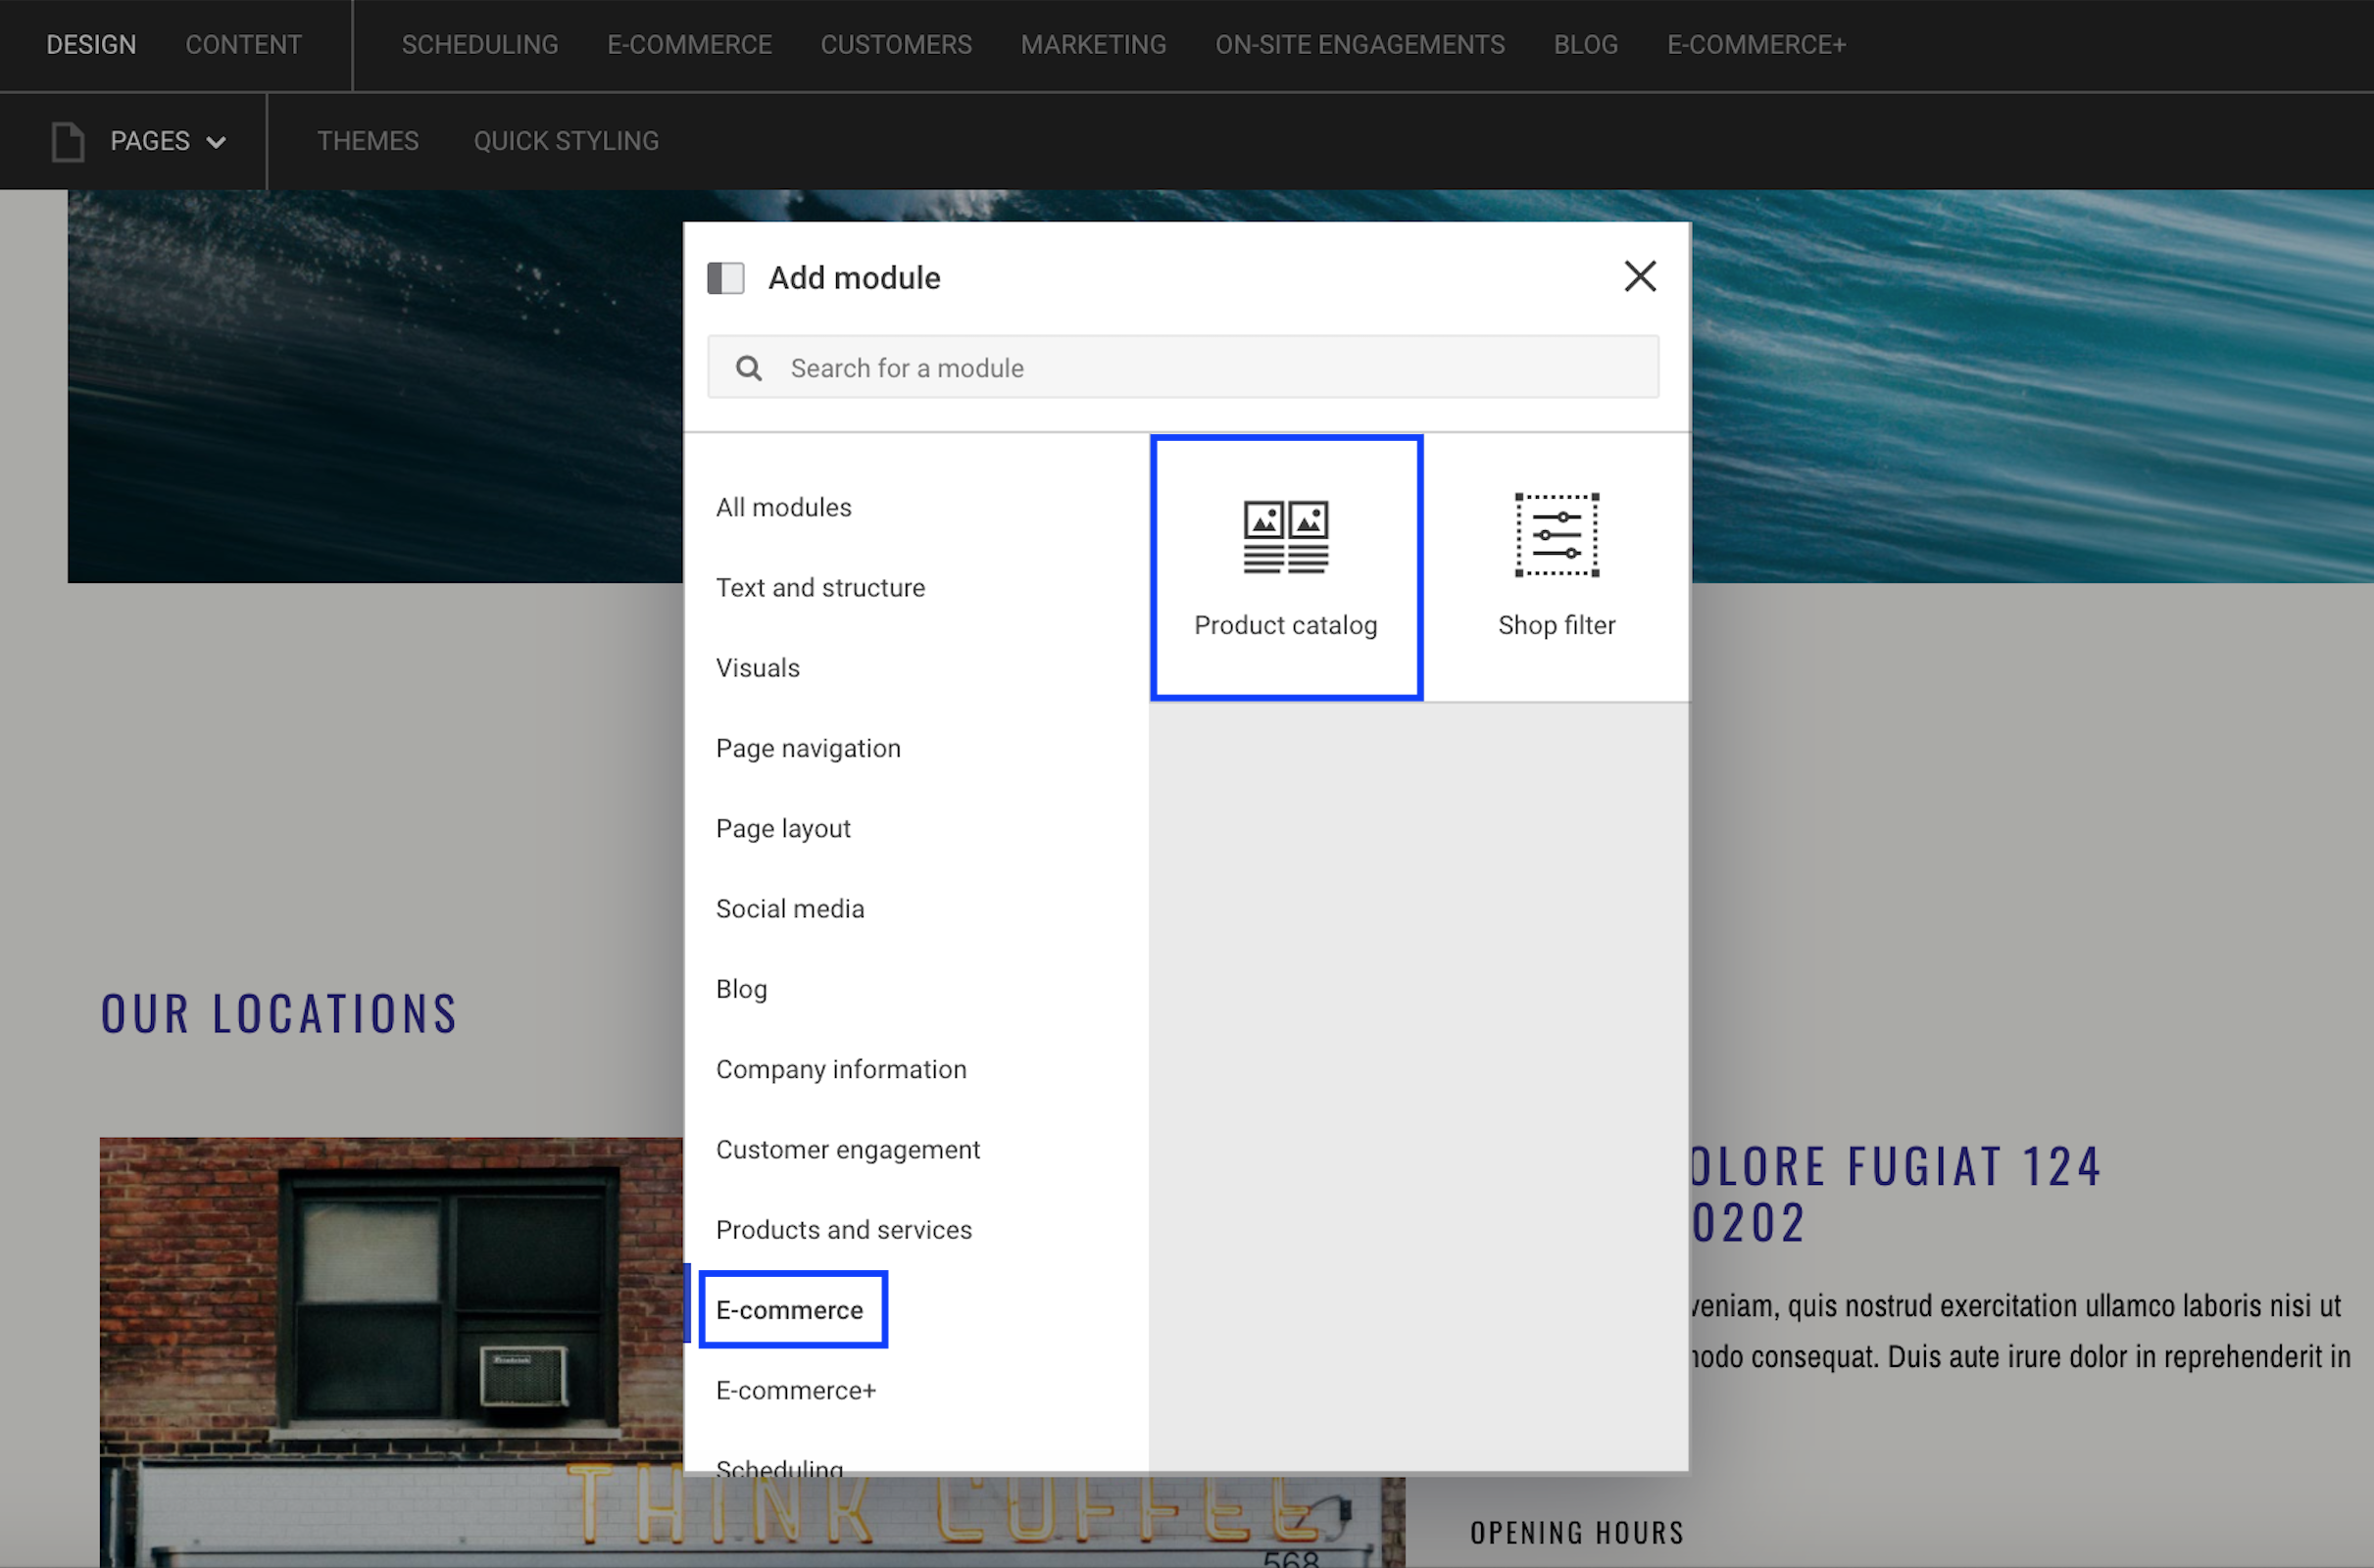2374x1568 pixels.
Task: Open the Customers menu
Action: [x=896, y=45]
